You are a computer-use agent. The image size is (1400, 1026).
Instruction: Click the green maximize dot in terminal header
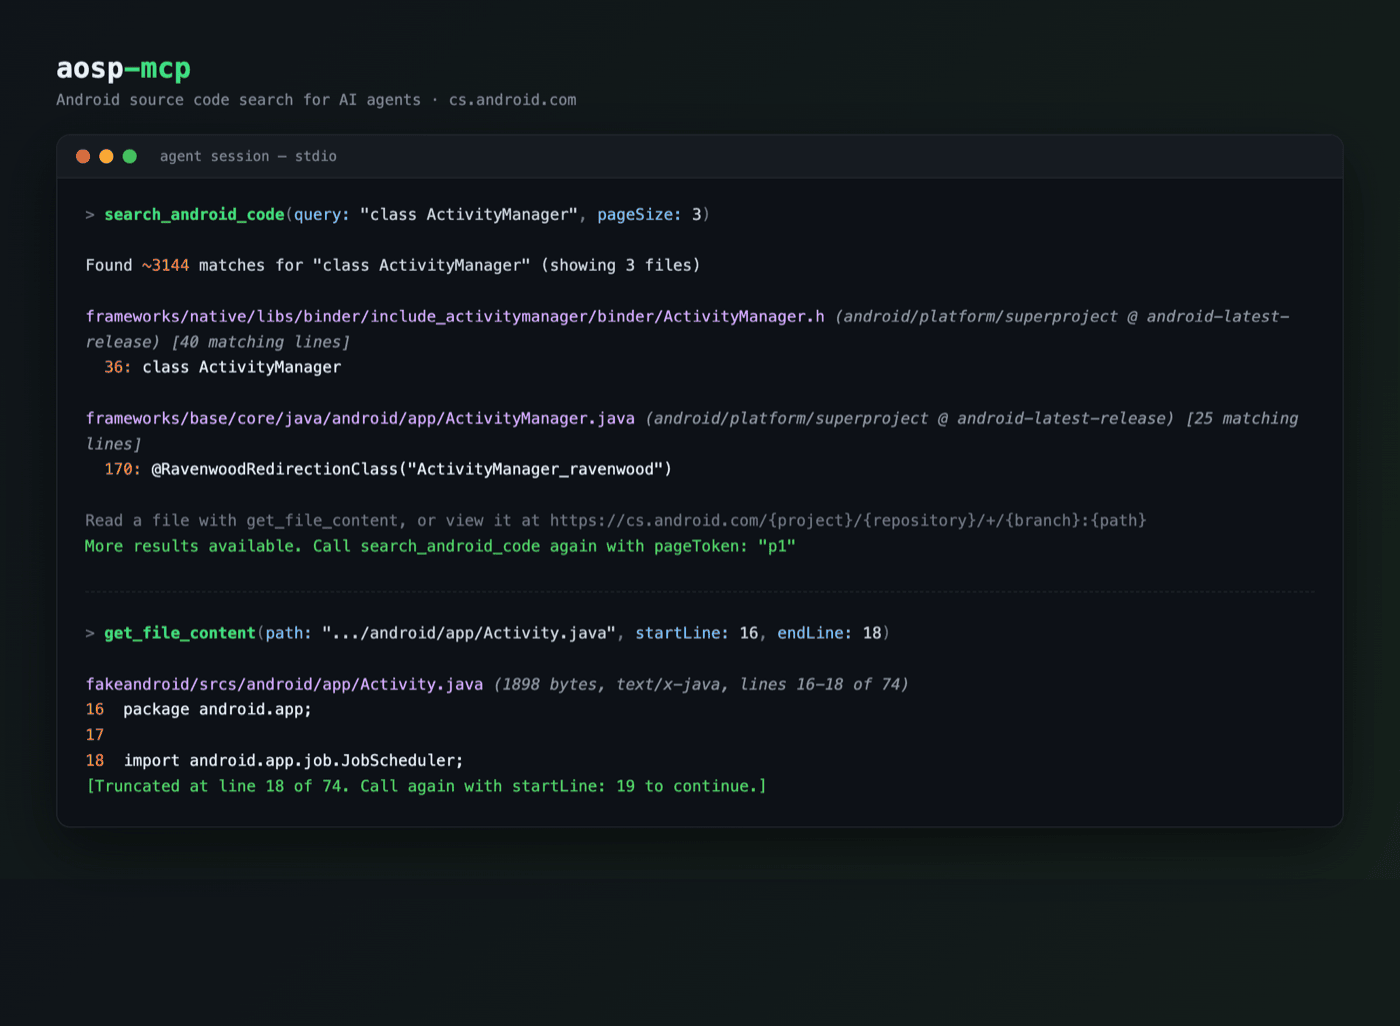pyautogui.click(x=130, y=156)
